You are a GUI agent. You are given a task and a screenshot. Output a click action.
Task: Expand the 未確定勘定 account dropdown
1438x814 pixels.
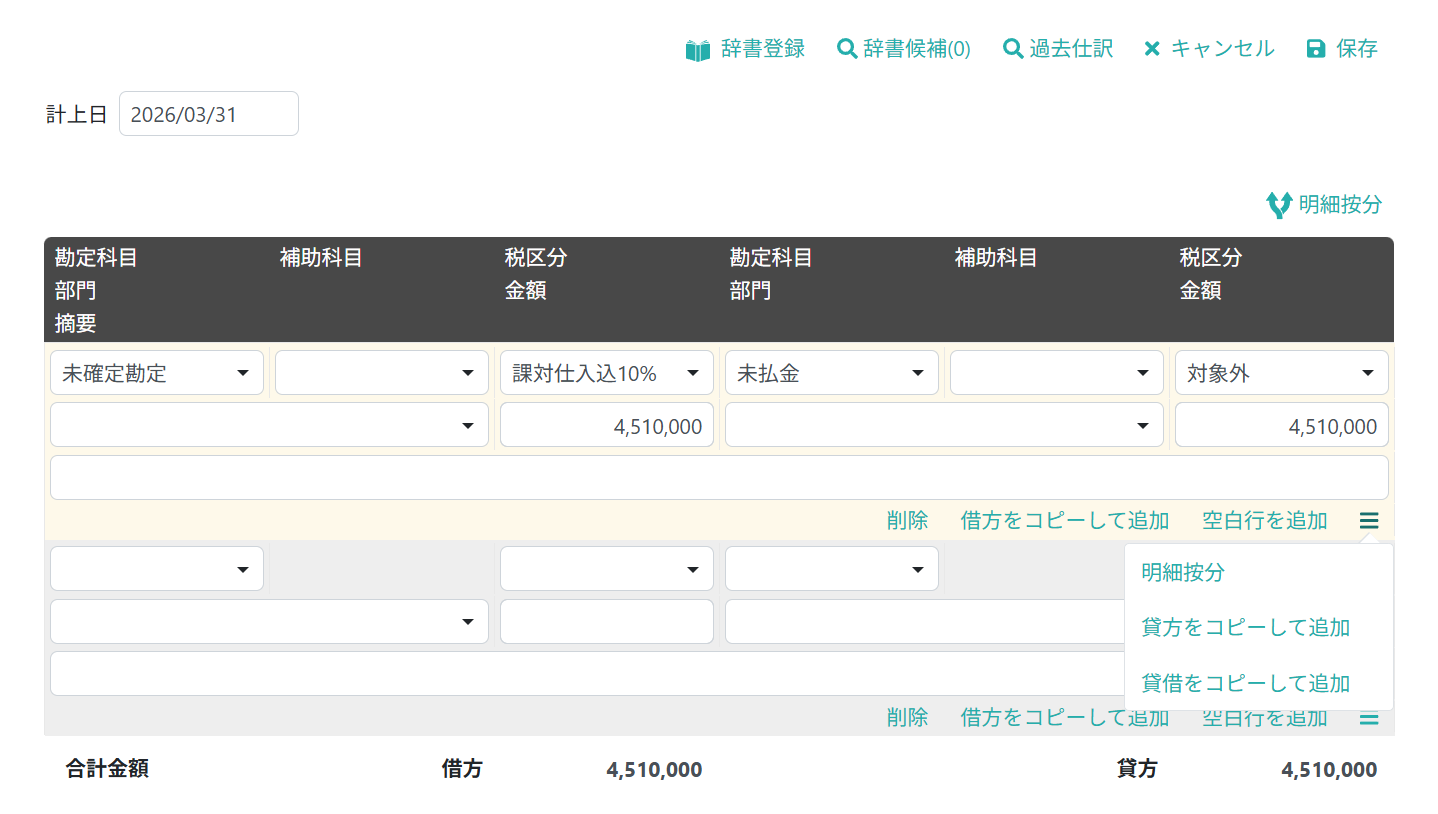157,373
